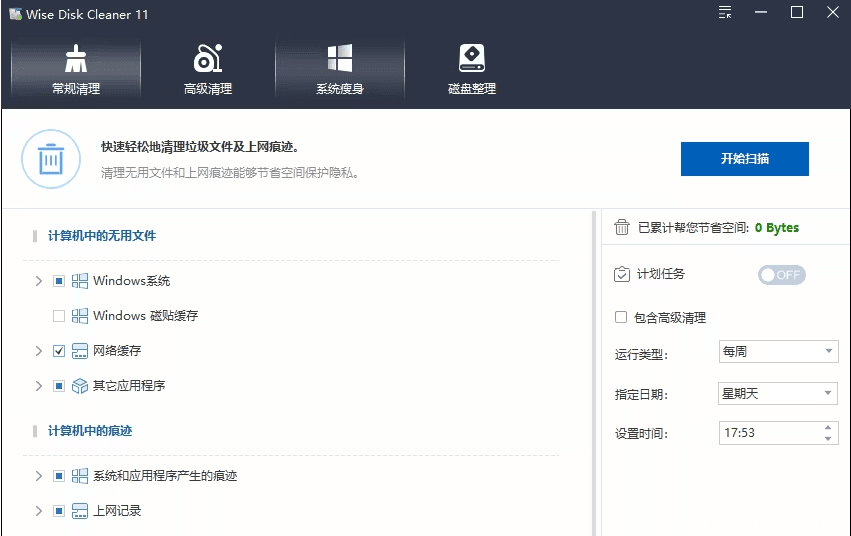Image resolution: width=851 pixels, height=536 pixels.
Task: Click the title bar menu lines icon
Action: click(x=725, y=12)
